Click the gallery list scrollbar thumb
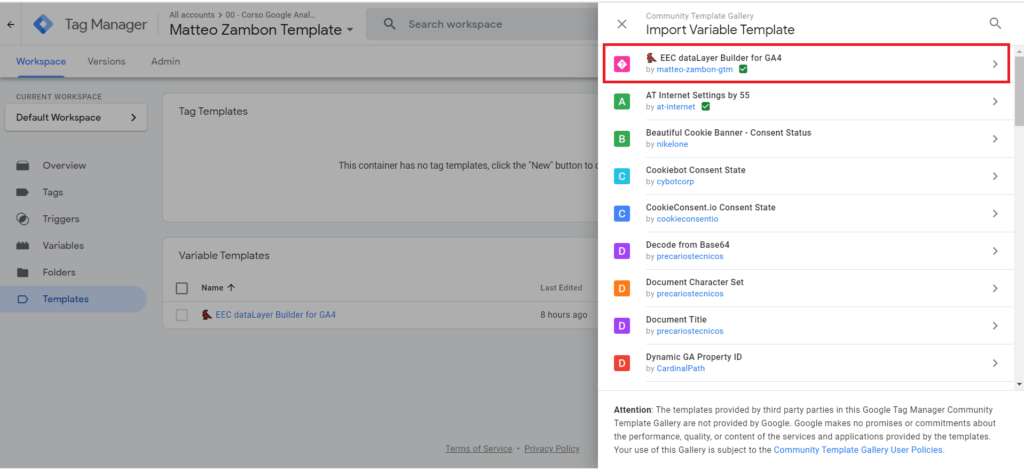Screen dimensions: 1024x471 (x=1019, y=89)
